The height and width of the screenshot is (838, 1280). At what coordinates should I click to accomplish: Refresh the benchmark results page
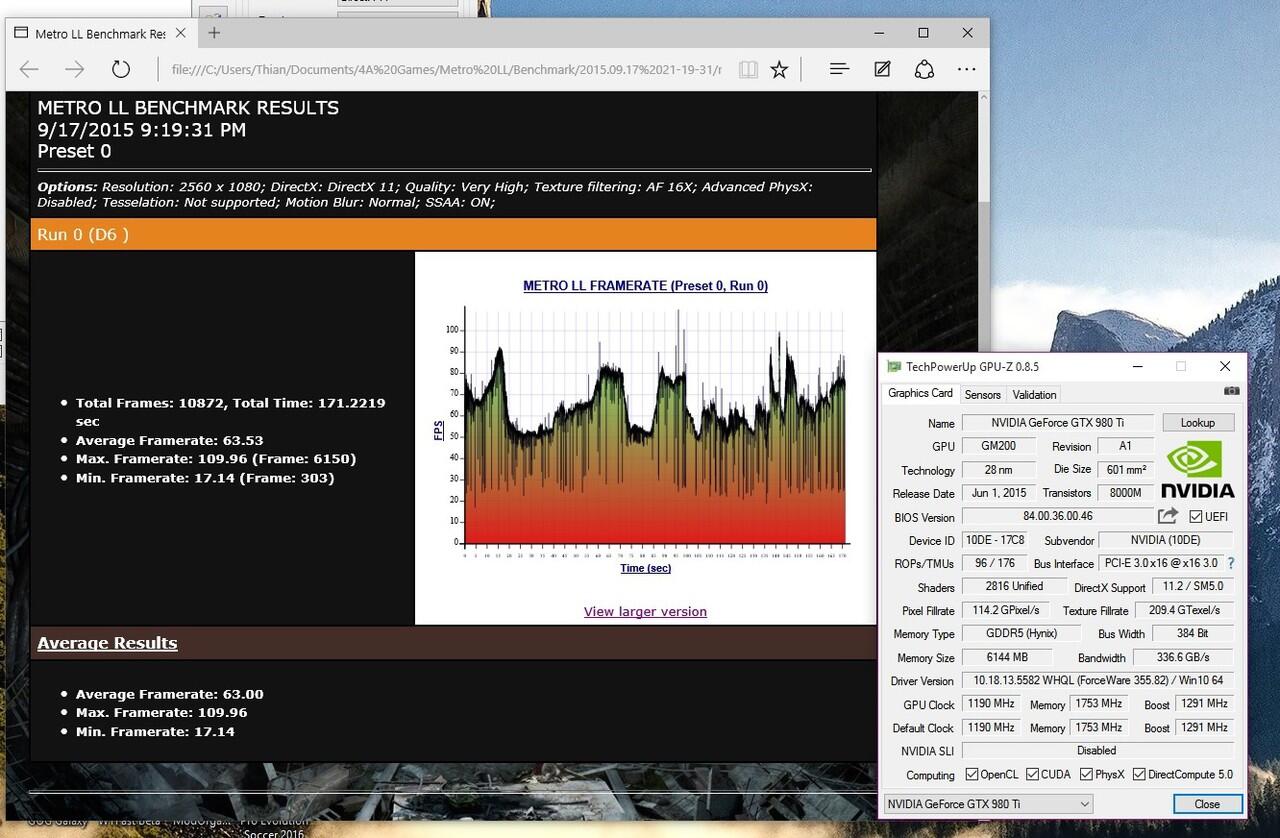tap(121, 69)
